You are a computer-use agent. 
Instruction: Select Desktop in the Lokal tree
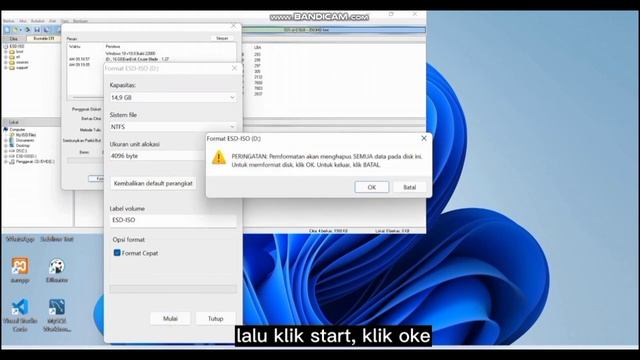coord(23,145)
